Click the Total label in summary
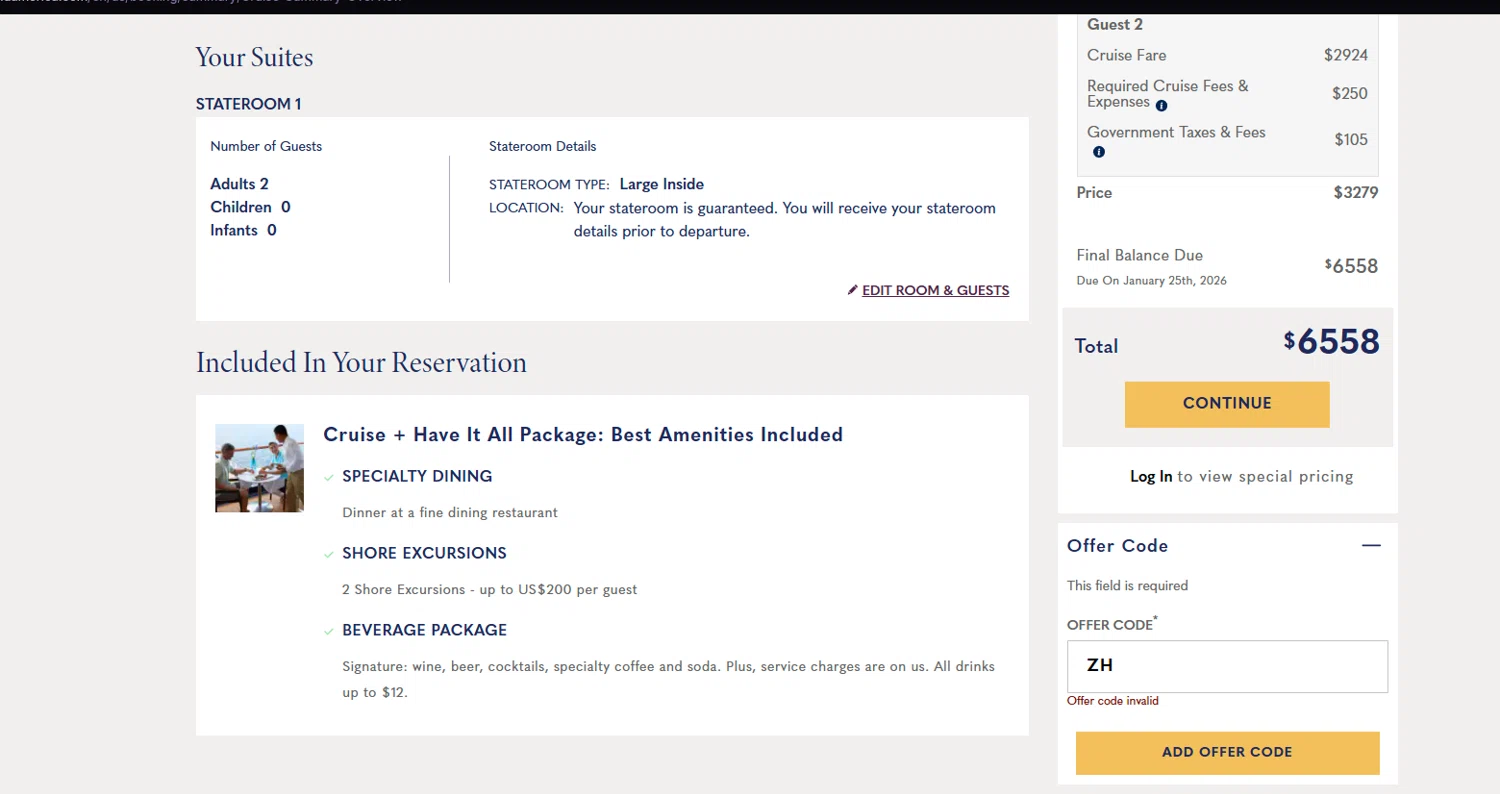The height and width of the screenshot is (794, 1500). (x=1096, y=347)
